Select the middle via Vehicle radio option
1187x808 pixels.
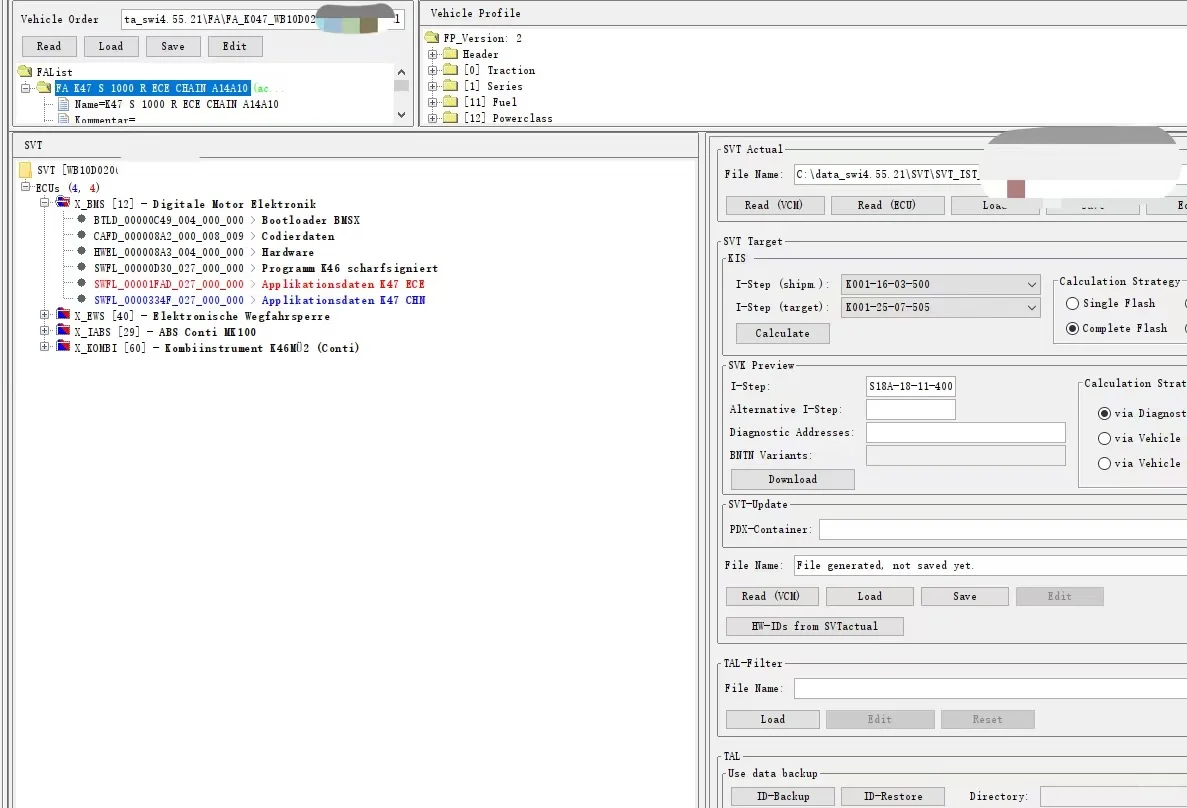point(1104,438)
